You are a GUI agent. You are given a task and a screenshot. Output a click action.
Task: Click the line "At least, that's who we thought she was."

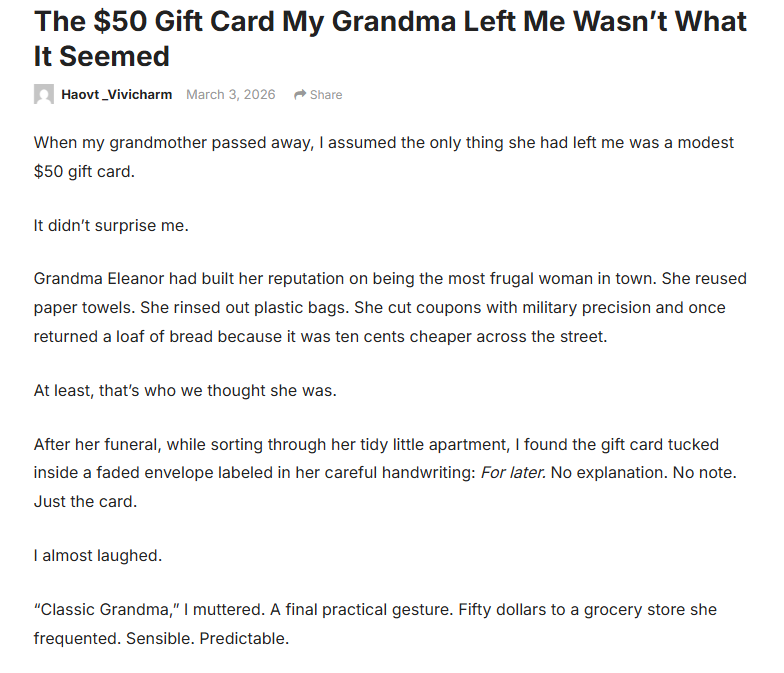(x=185, y=390)
